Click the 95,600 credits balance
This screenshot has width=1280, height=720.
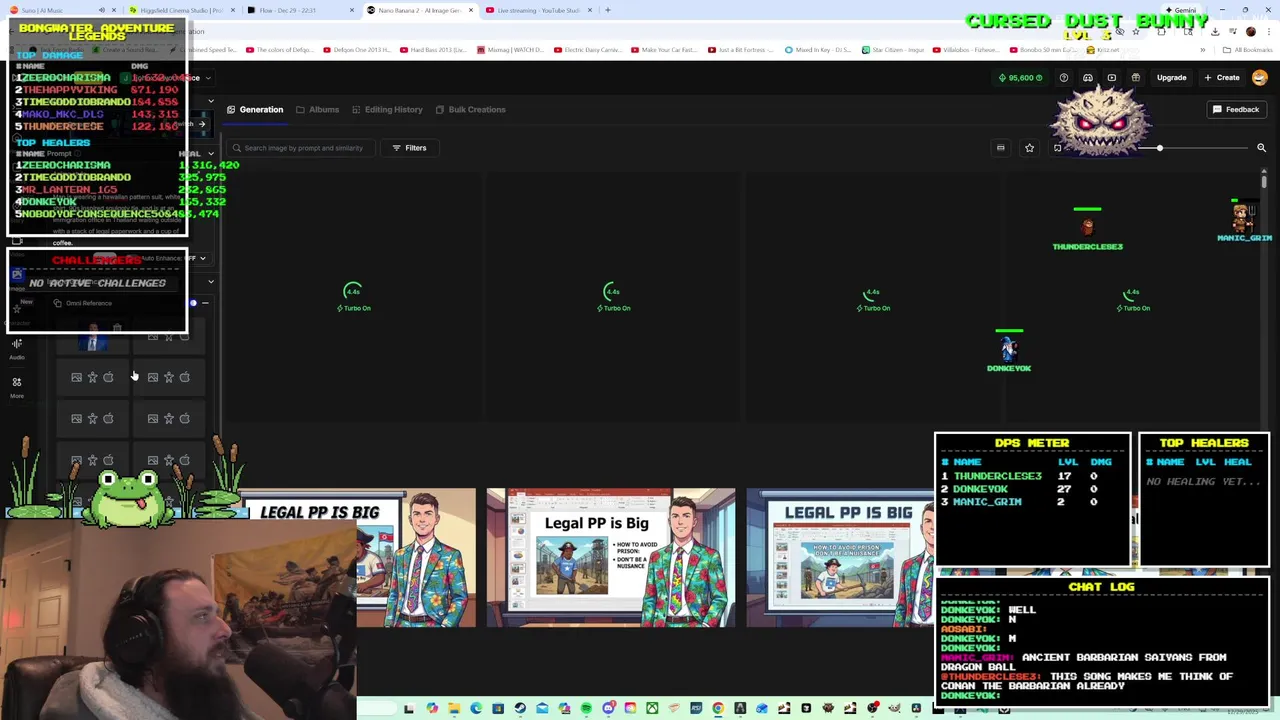[1020, 77]
